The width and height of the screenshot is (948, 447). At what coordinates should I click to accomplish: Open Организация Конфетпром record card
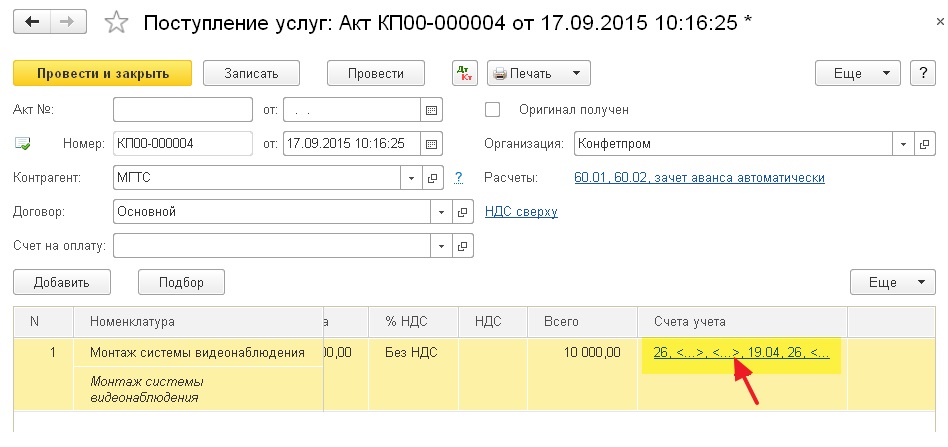coord(924,144)
